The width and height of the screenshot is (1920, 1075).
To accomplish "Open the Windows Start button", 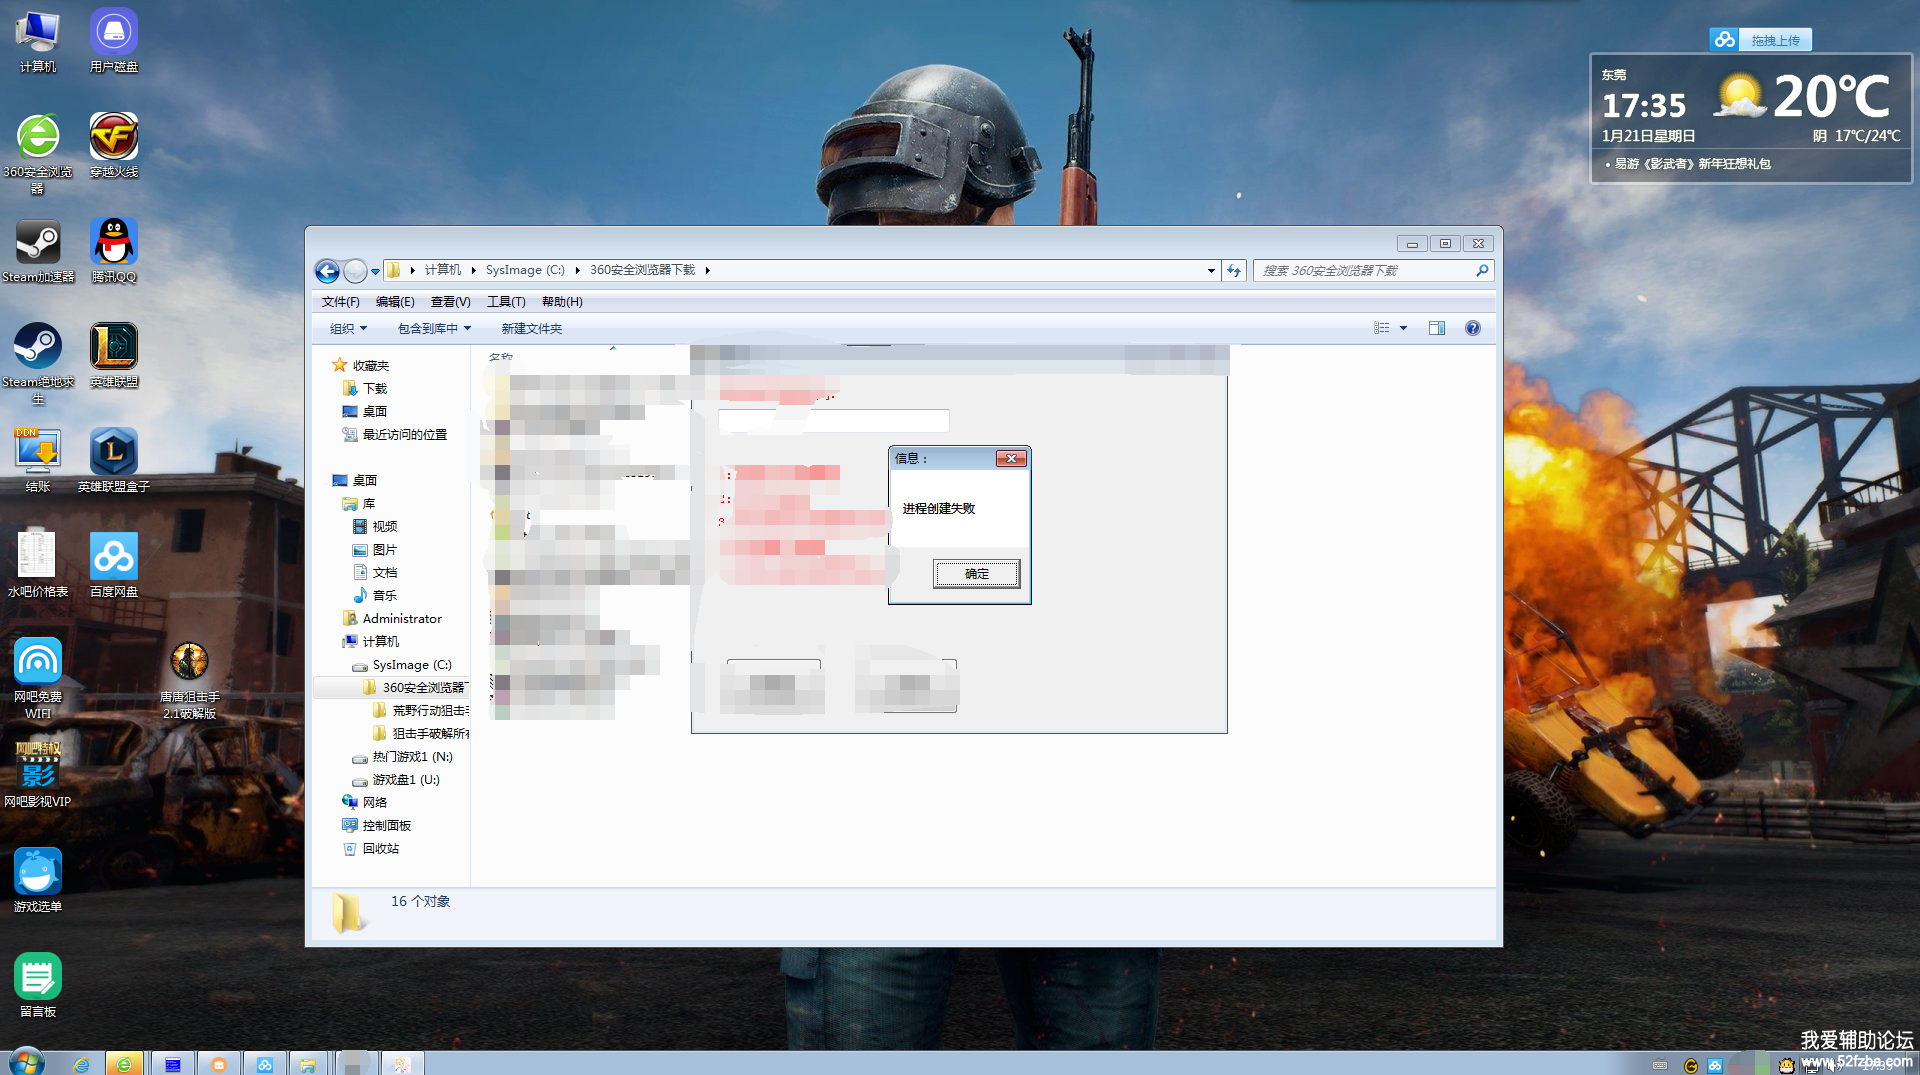I will point(25,1063).
